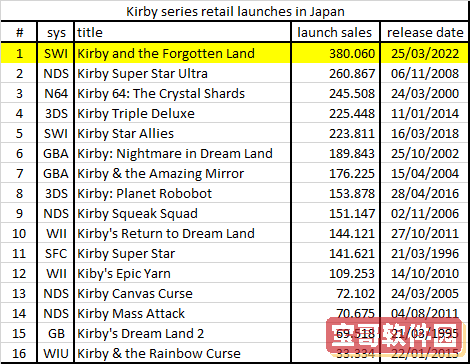Screen dimensions: 470x364
Task: Click the Kirby and the Forgotten Land title cell
Action: [183, 53]
